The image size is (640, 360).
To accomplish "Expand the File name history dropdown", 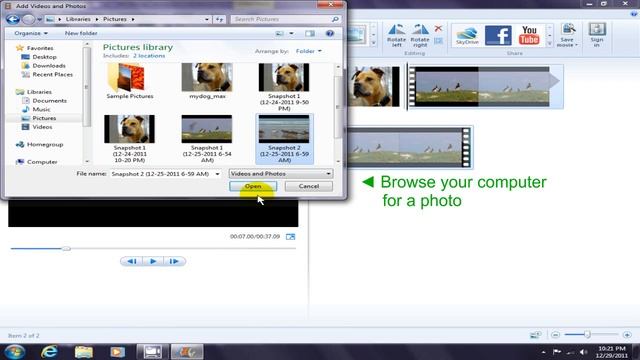I will 217,174.
